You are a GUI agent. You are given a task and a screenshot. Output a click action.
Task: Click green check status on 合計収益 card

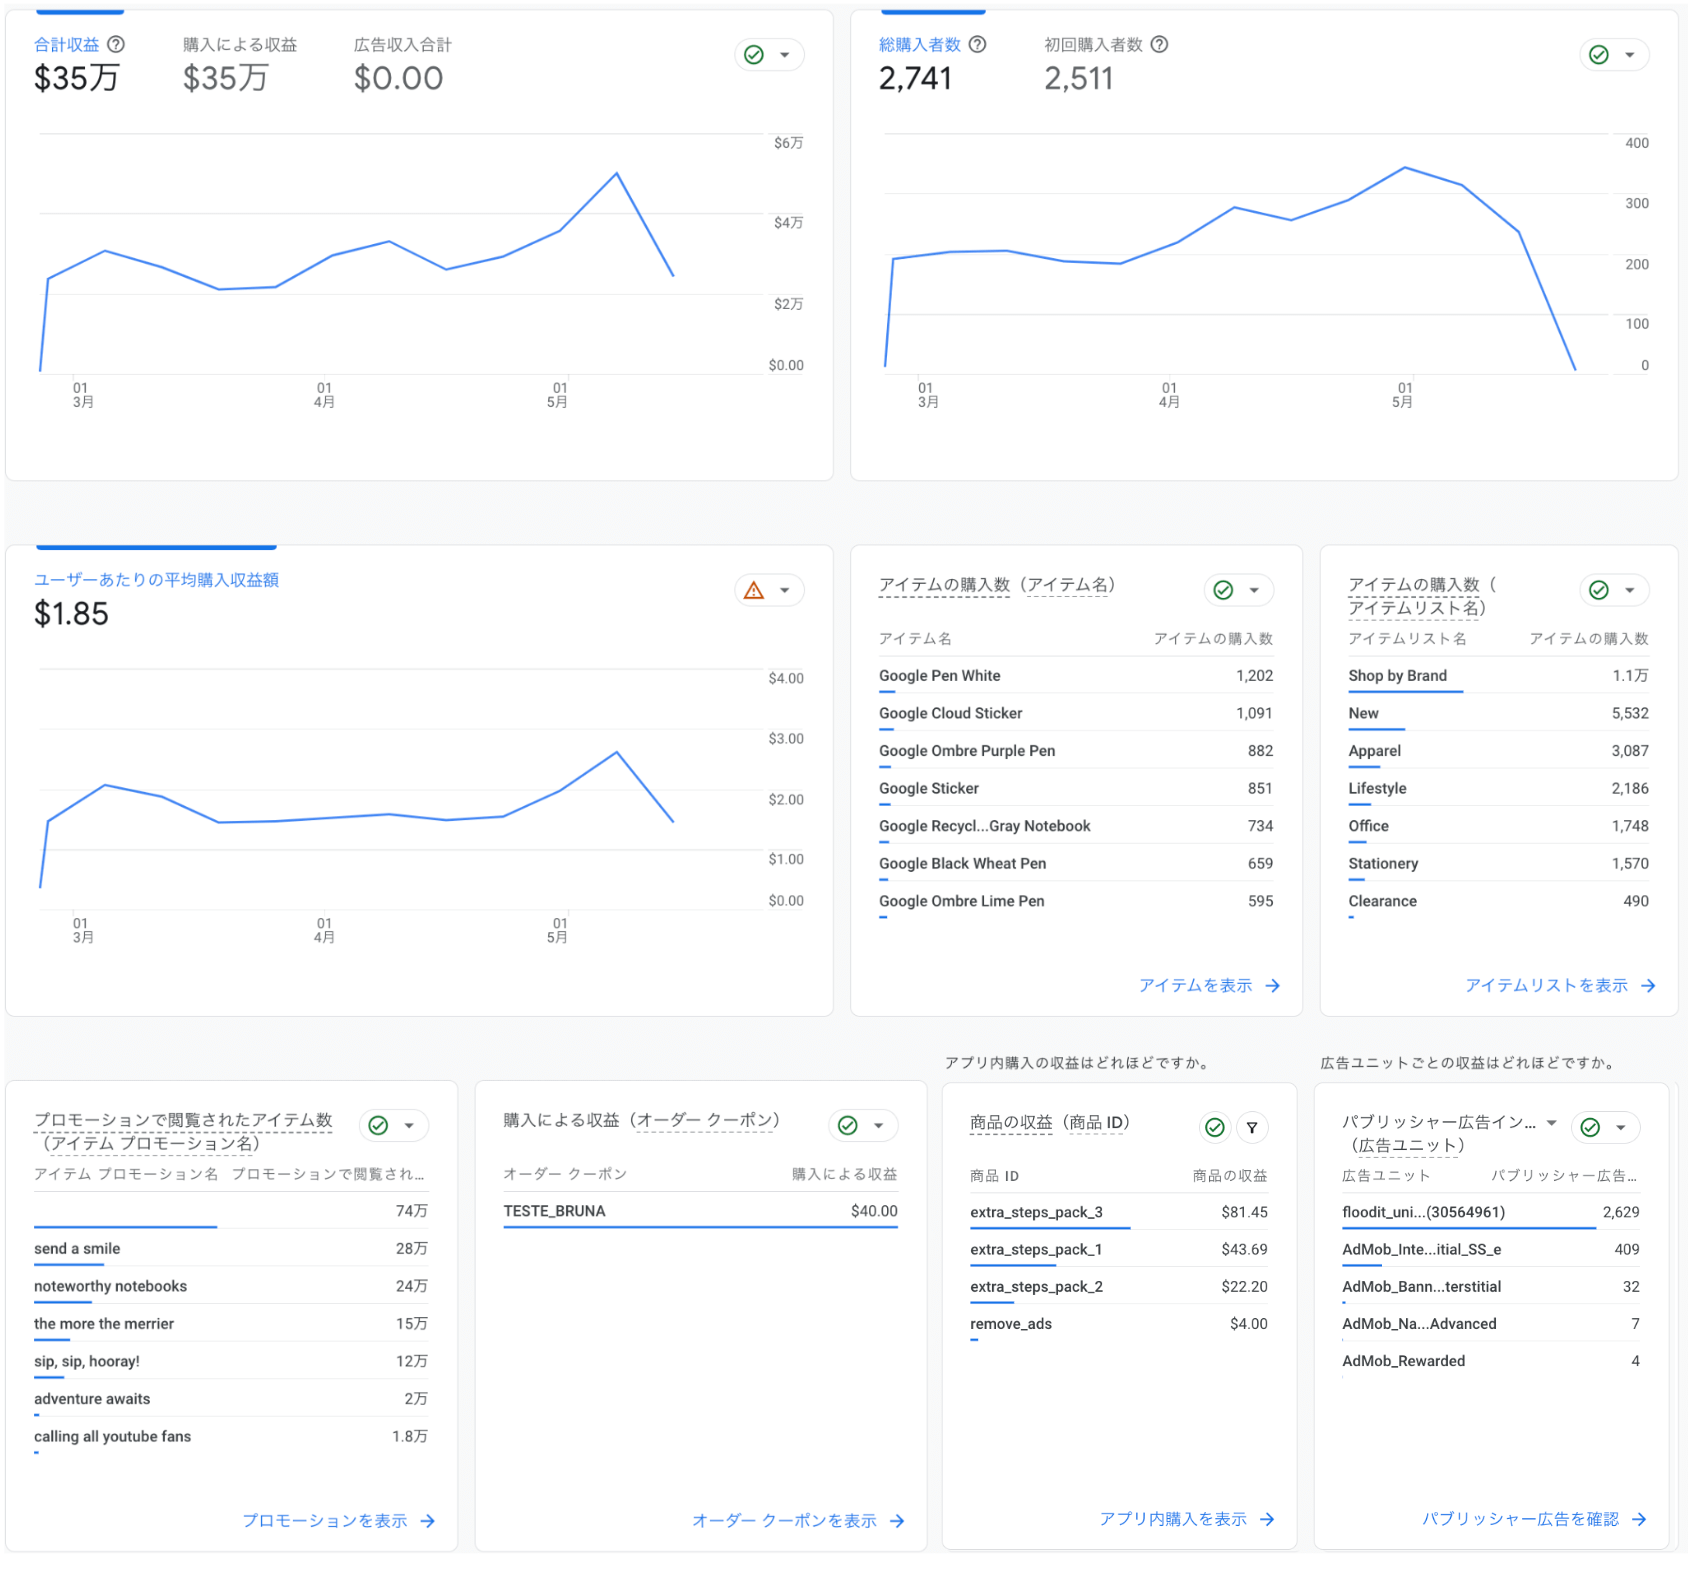[x=754, y=55]
